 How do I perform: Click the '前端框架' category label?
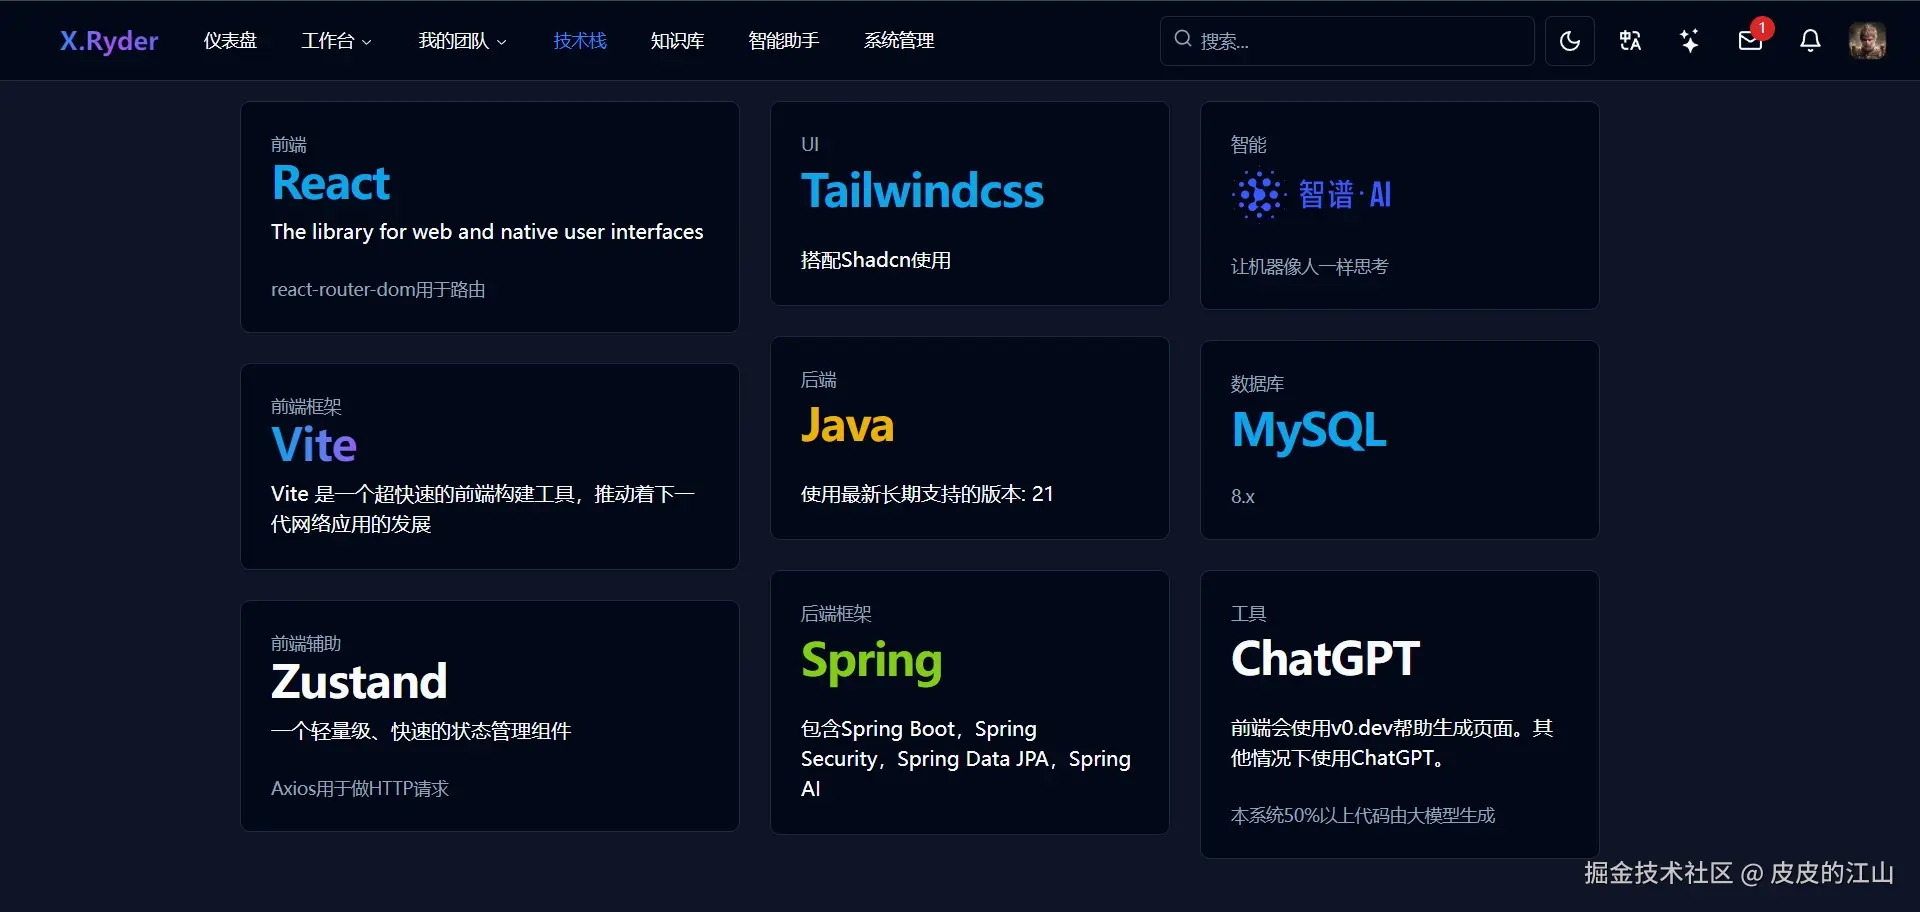coord(306,407)
